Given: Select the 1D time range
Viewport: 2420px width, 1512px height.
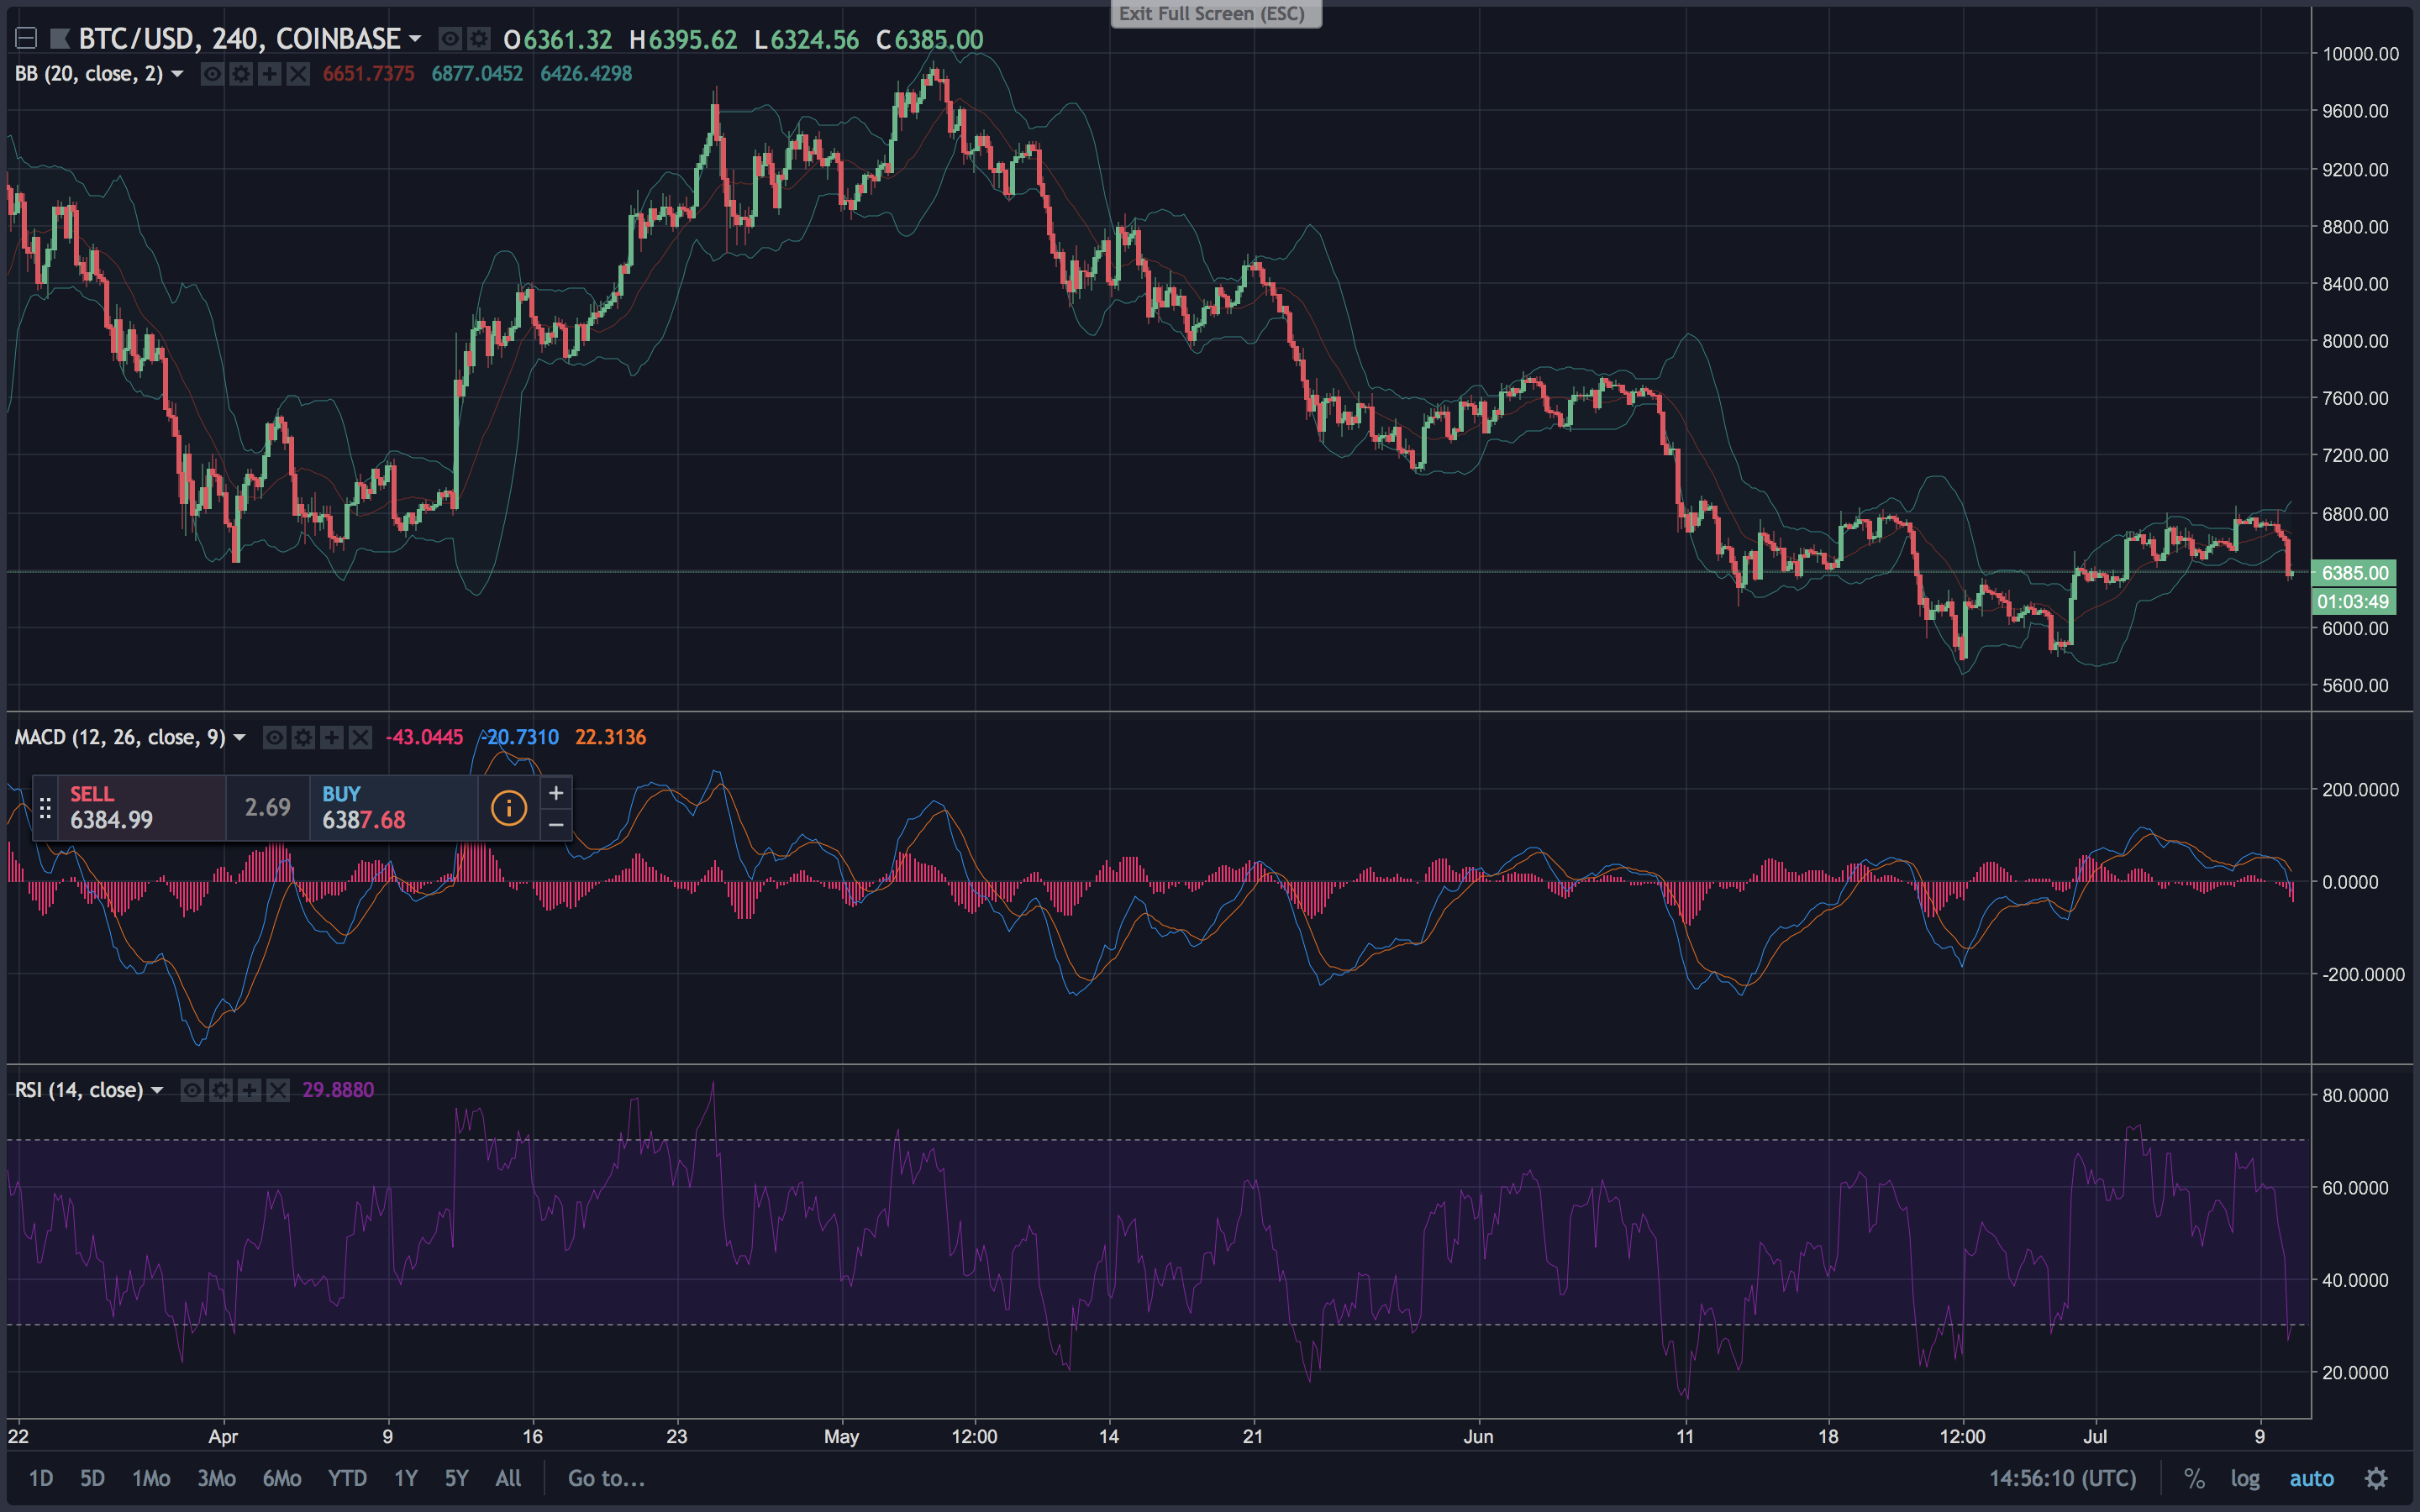Looking at the screenshot, I should pyautogui.click(x=41, y=1478).
